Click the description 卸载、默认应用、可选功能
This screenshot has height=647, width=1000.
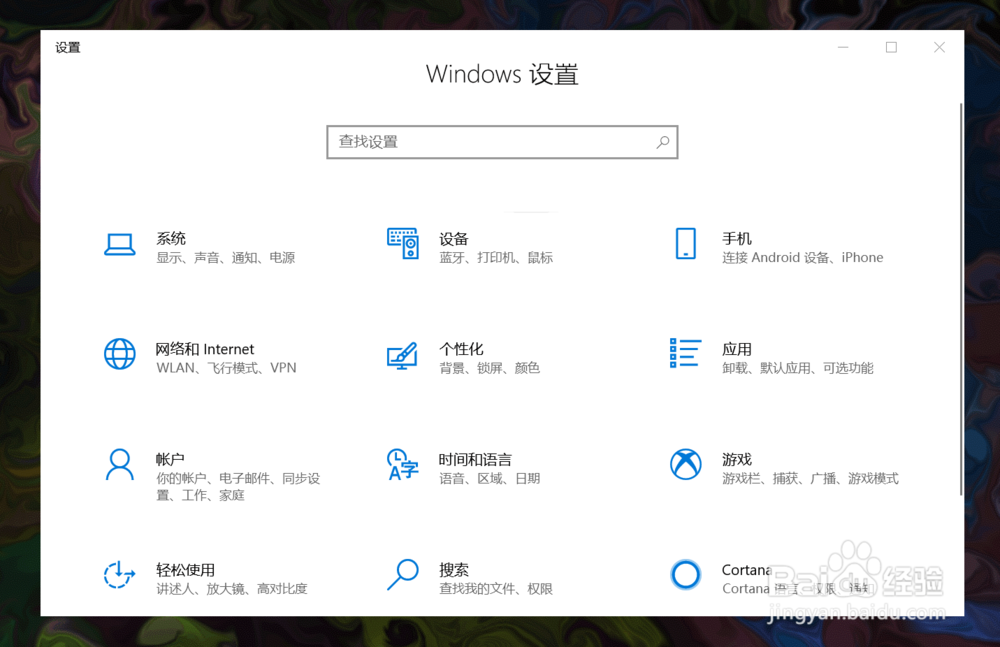(x=798, y=368)
